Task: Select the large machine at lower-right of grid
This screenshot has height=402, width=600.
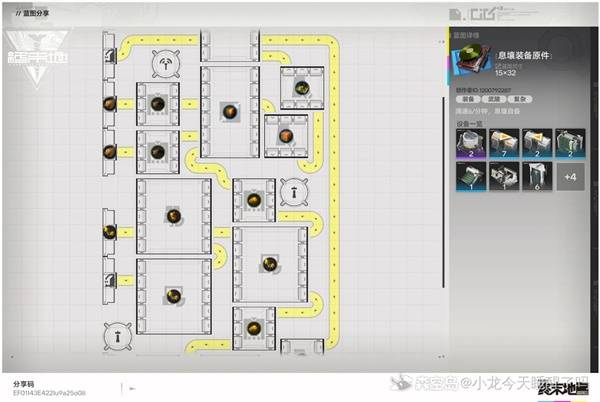Action: click(x=268, y=263)
